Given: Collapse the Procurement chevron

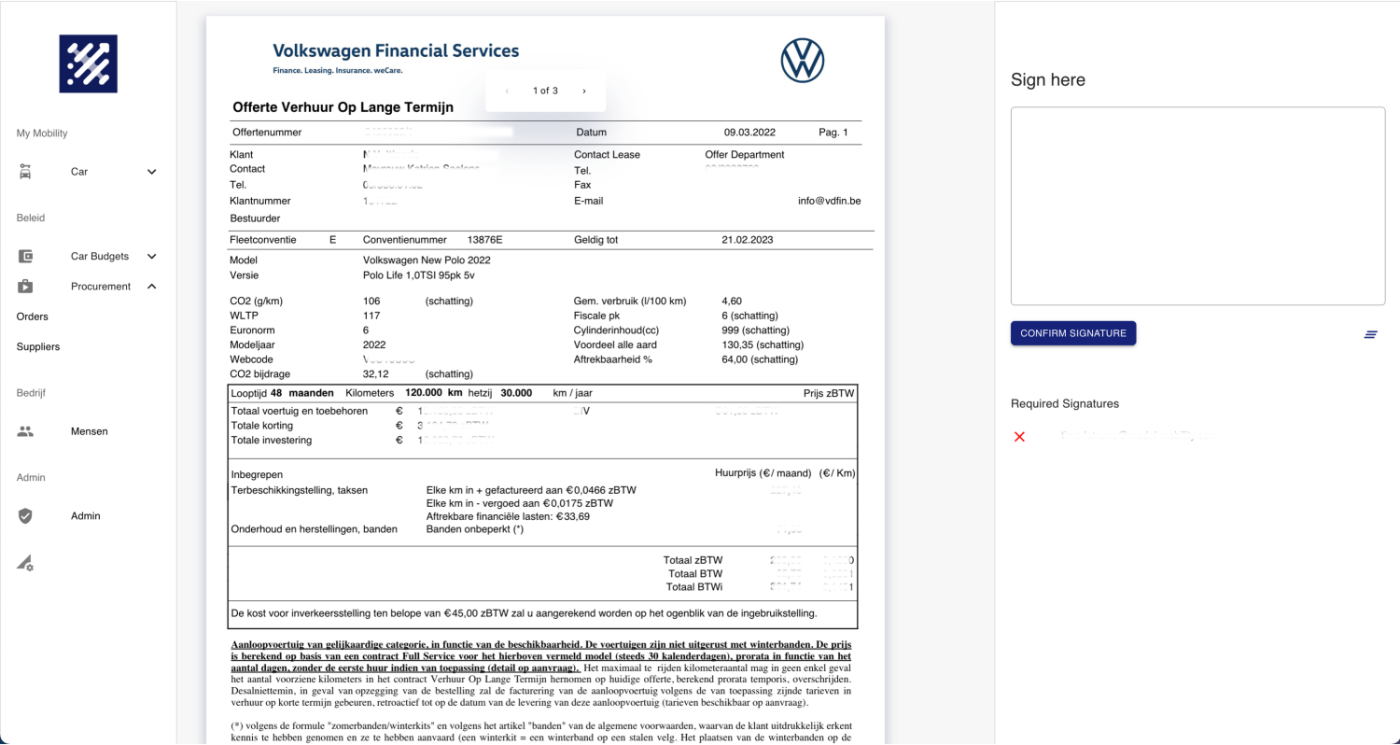Looking at the screenshot, I should [152, 286].
